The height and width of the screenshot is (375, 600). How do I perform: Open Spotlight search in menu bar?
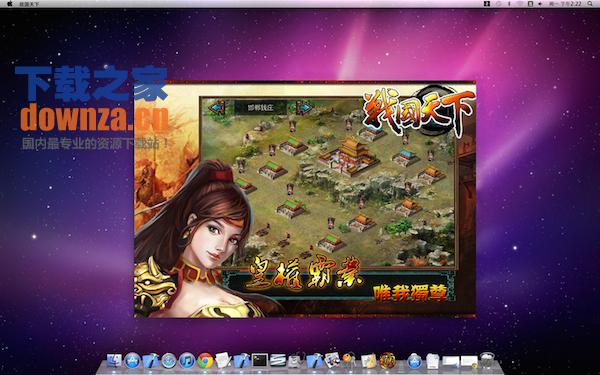coord(590,4)
